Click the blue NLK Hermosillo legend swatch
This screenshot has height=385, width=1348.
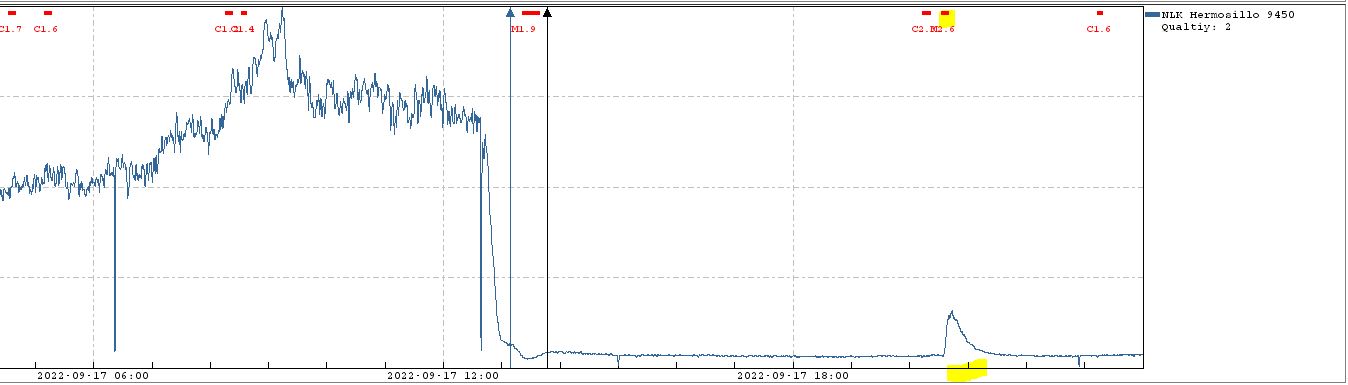1152,15
